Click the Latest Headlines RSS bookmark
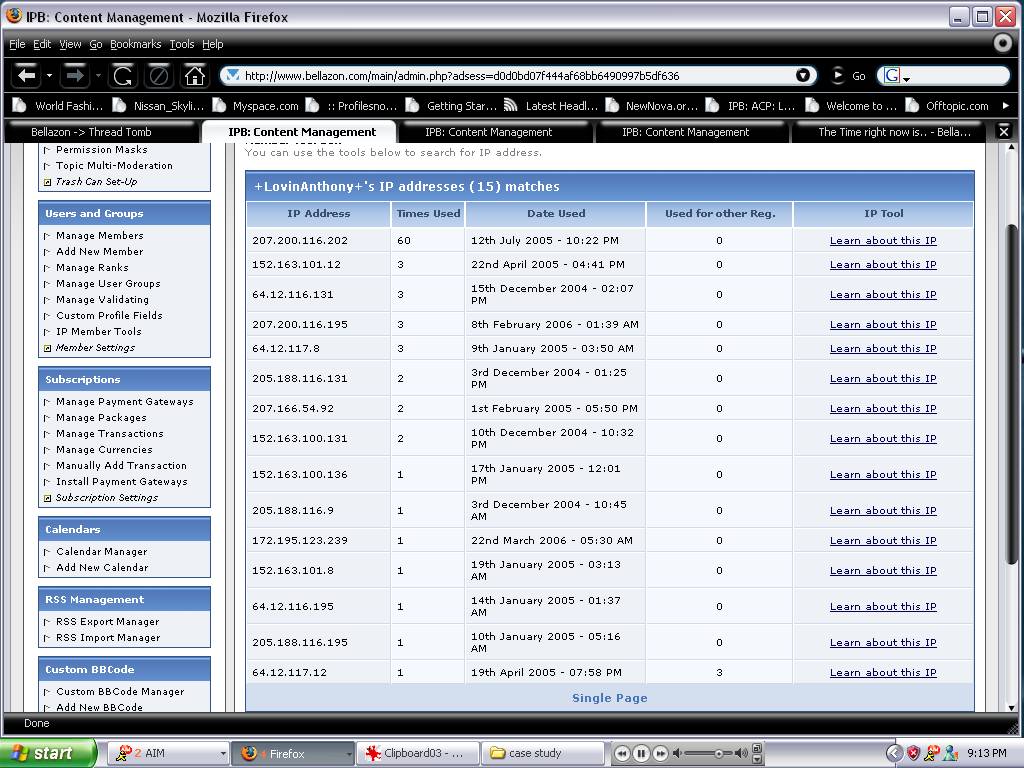 [551, 106]
